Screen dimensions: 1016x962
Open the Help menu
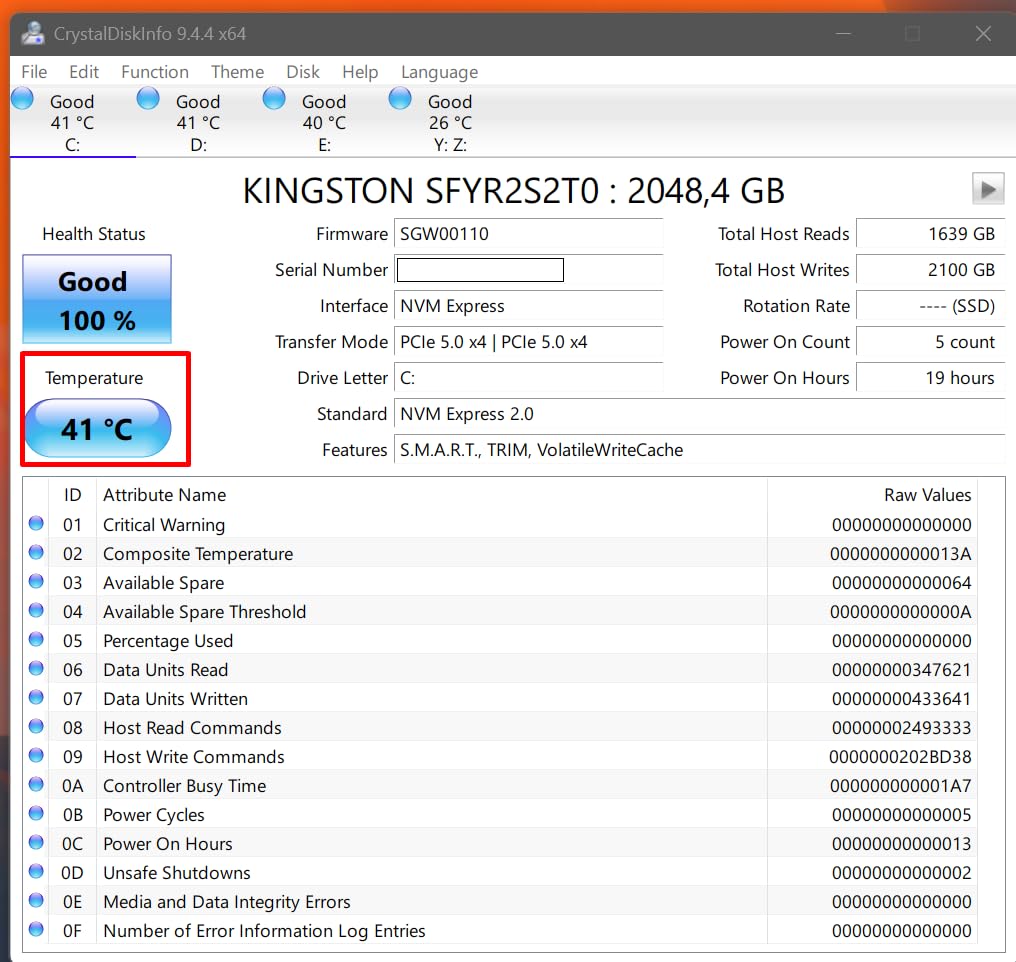tap(360, 72)
